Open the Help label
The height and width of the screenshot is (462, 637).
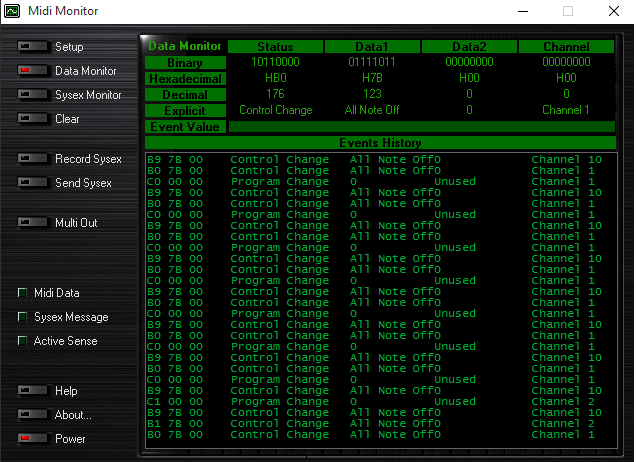pyautogui.click(x=66, y=391)
